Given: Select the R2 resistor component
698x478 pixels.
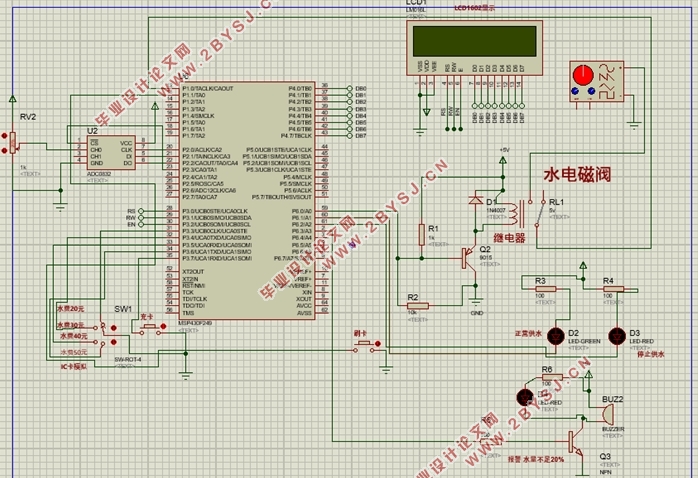Looking at the screenshot, I should tap(418, 306).
